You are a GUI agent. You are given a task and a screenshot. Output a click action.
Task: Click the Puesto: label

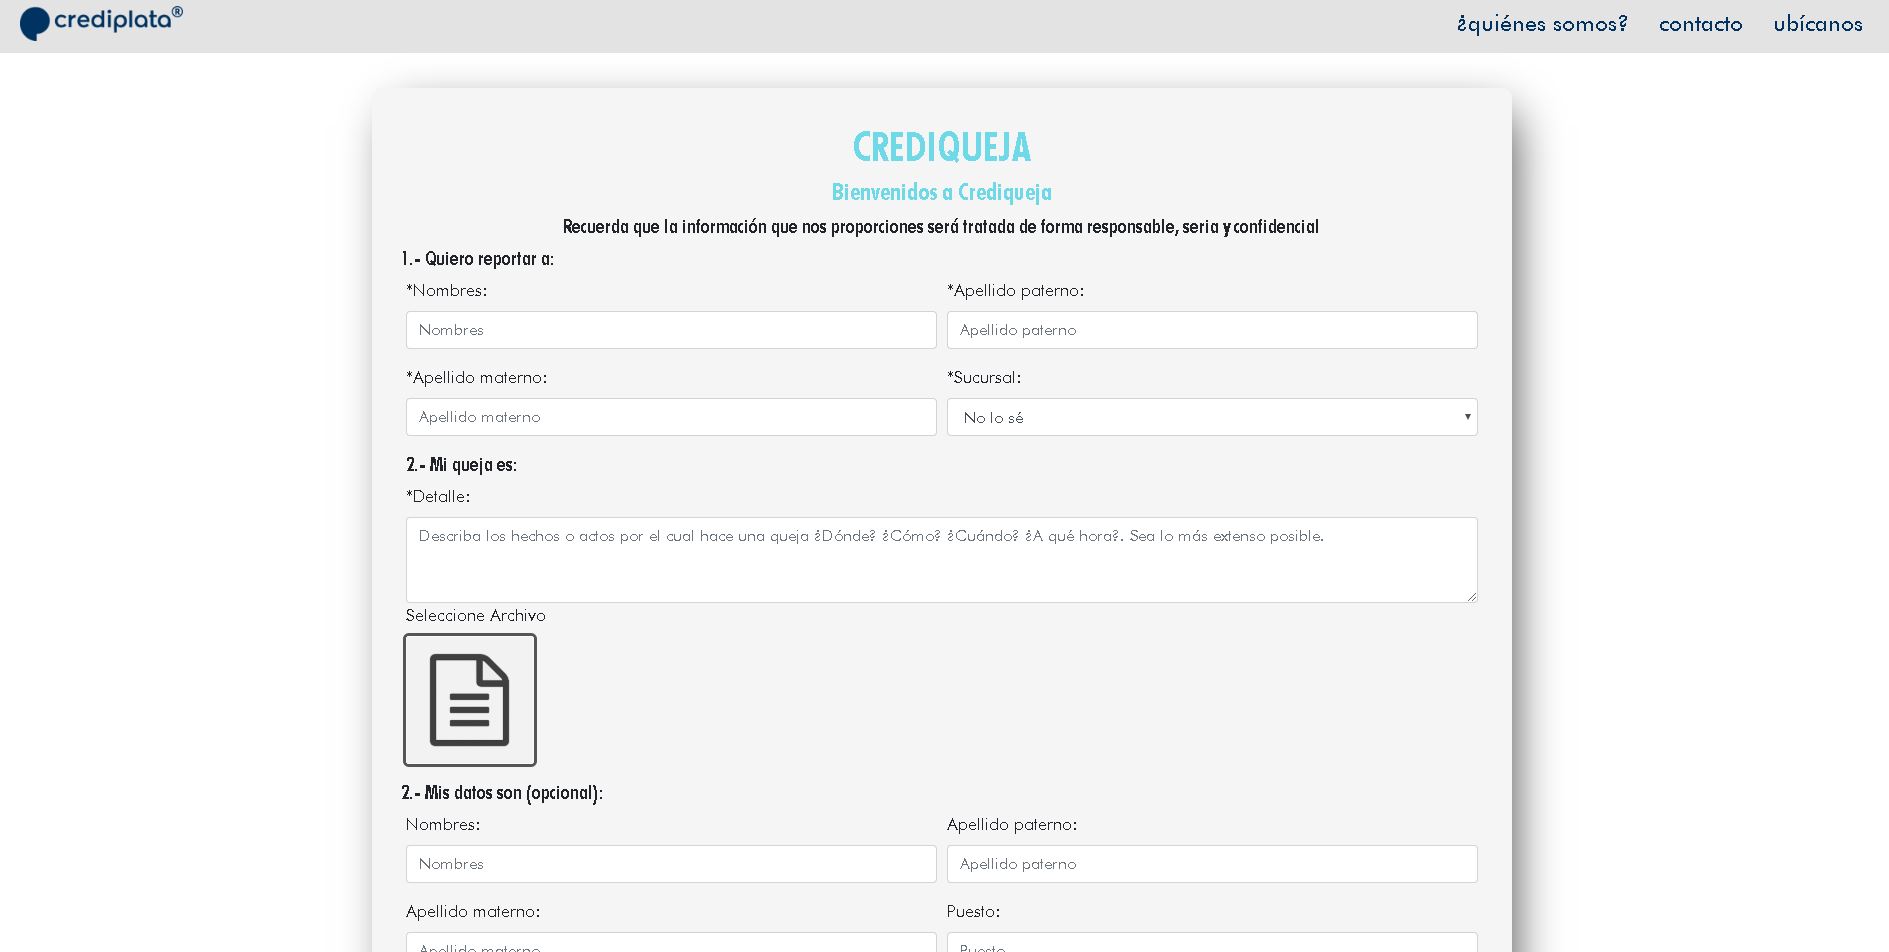(x=973, y=912)
